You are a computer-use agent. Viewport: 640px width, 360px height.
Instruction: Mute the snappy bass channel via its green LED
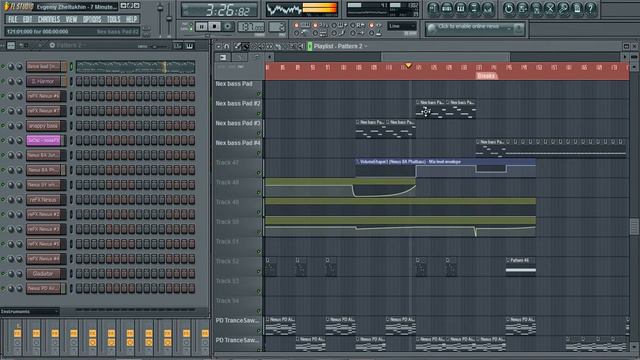[3, 126]
